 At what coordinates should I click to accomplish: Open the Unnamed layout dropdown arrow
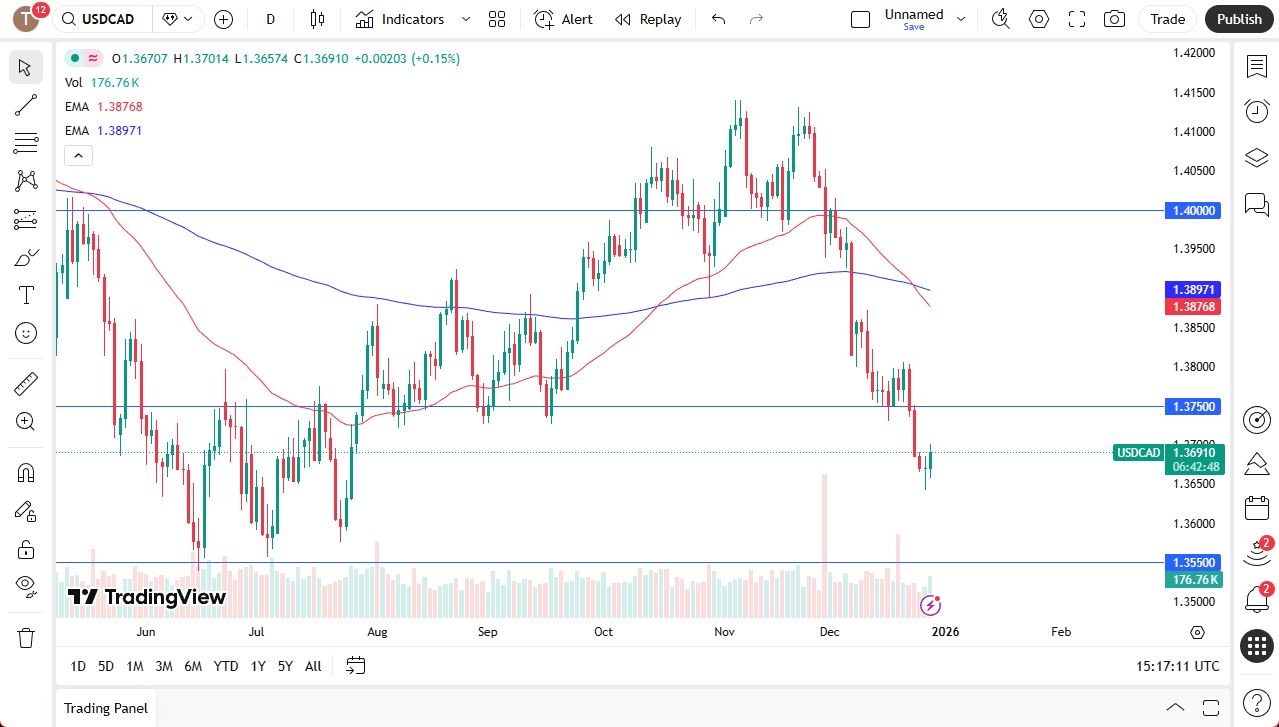click(x=961, y=19)
